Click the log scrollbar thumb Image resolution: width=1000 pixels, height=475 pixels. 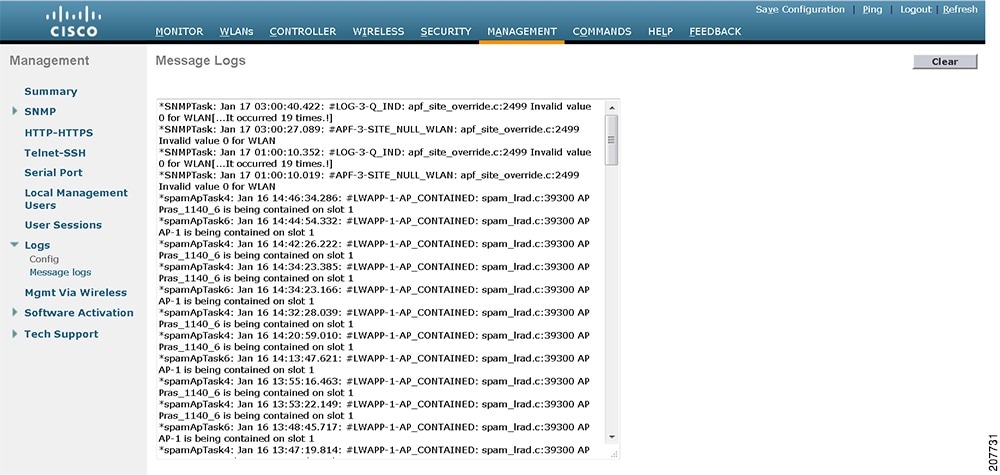[x=612, y=140]
